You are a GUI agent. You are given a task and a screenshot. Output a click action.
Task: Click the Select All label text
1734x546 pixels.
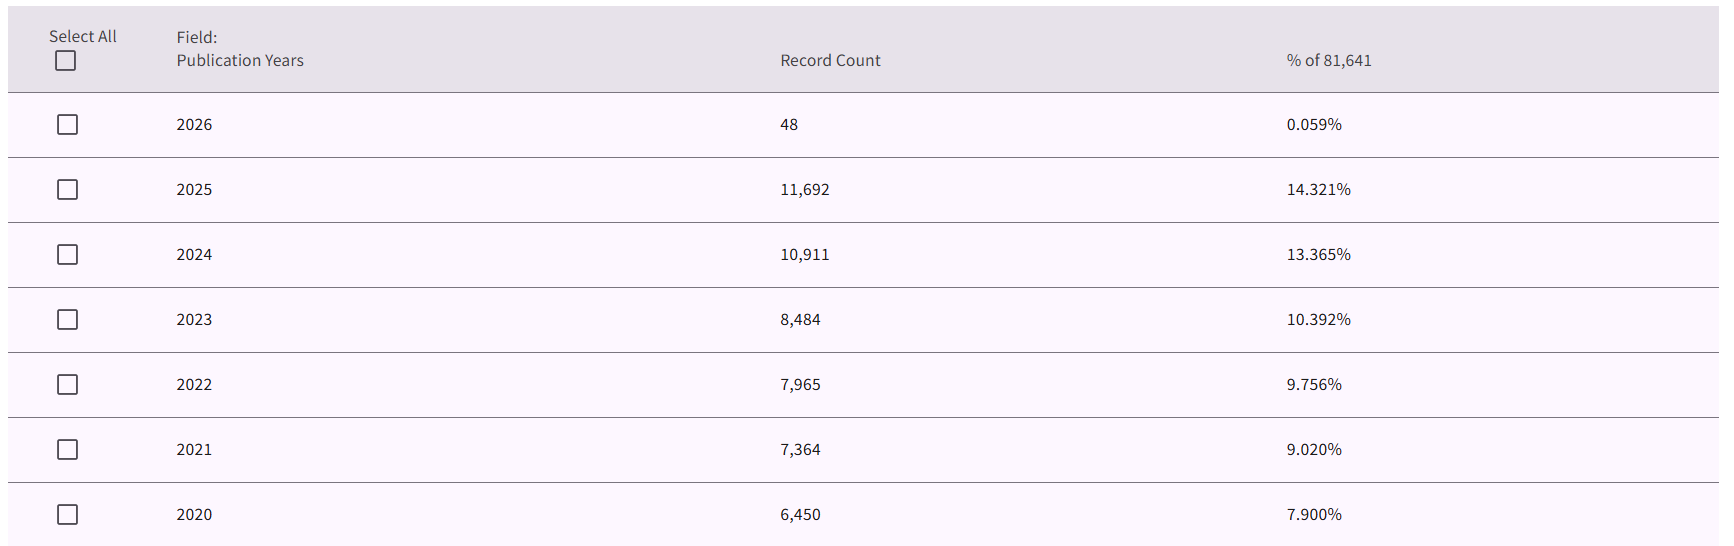point(83,36)
